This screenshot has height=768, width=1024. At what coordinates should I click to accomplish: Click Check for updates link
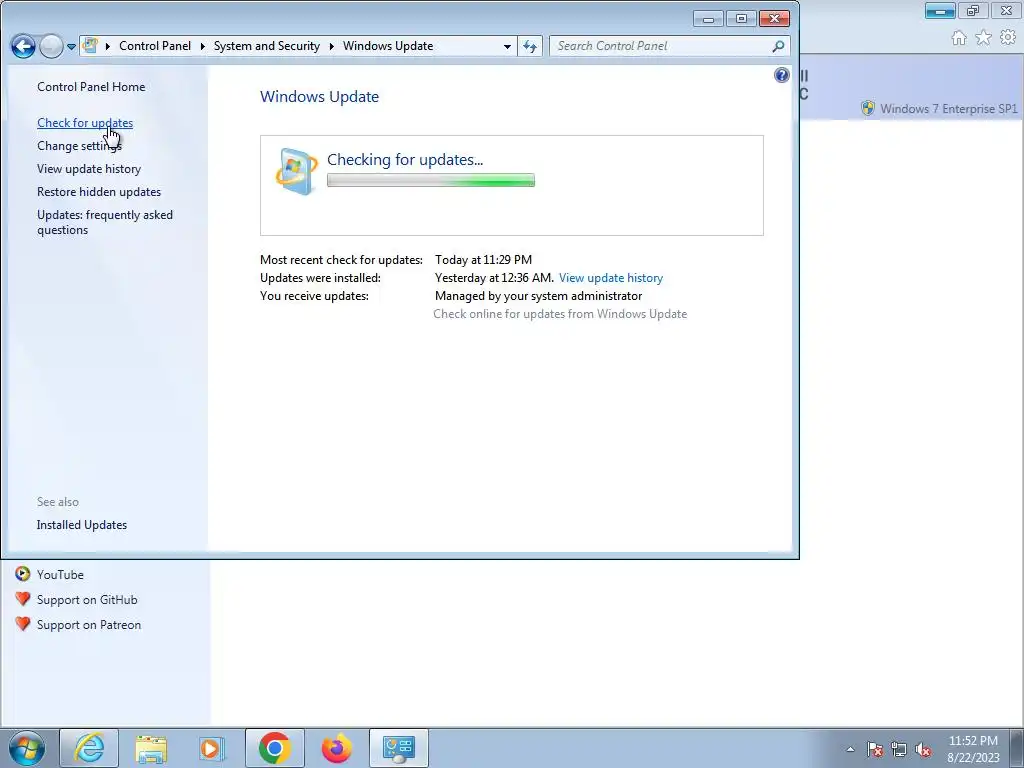click(x=85, y=123)
